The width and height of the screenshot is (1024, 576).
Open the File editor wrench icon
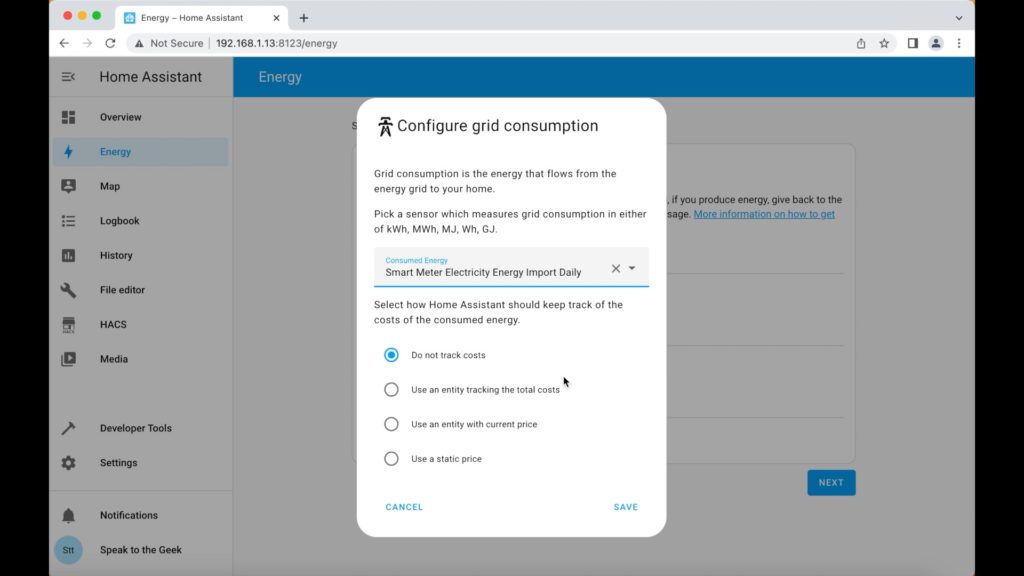point(69,290)
